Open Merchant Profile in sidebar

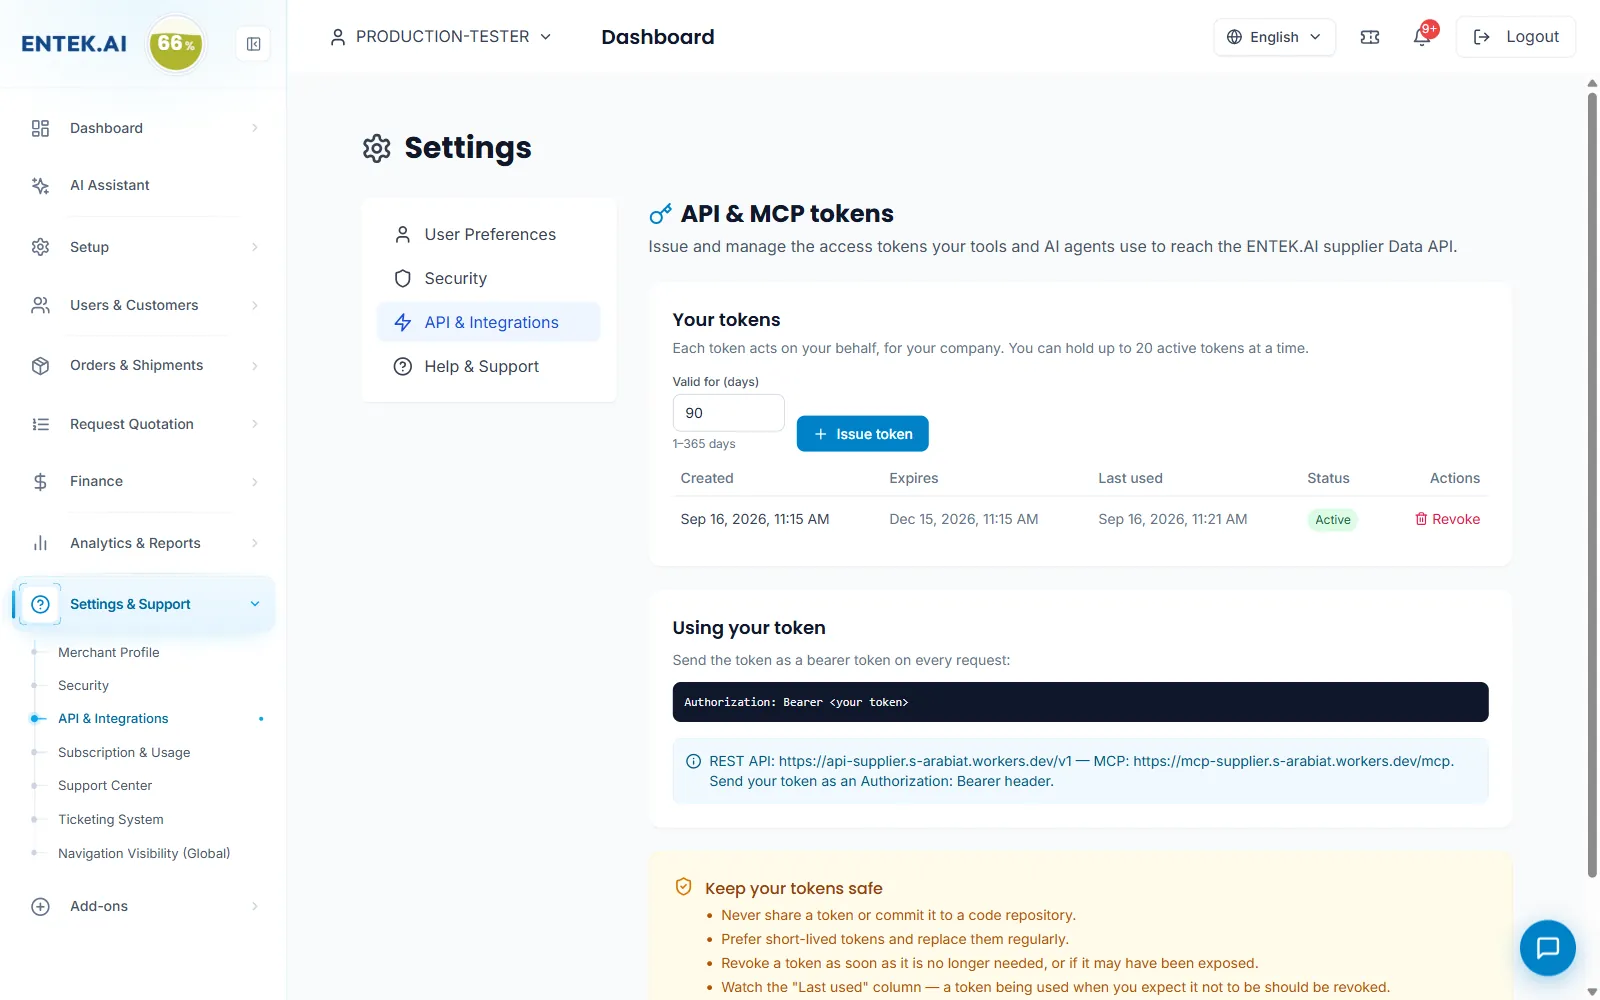[x=109, y=652]
